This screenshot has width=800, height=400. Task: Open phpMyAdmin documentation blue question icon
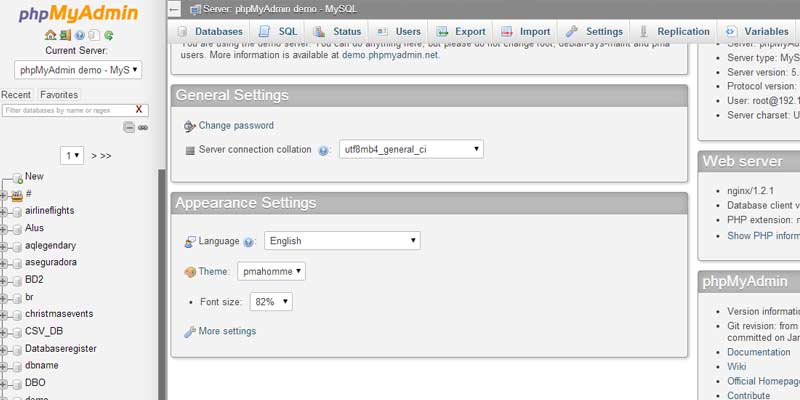tap(79, 35)
